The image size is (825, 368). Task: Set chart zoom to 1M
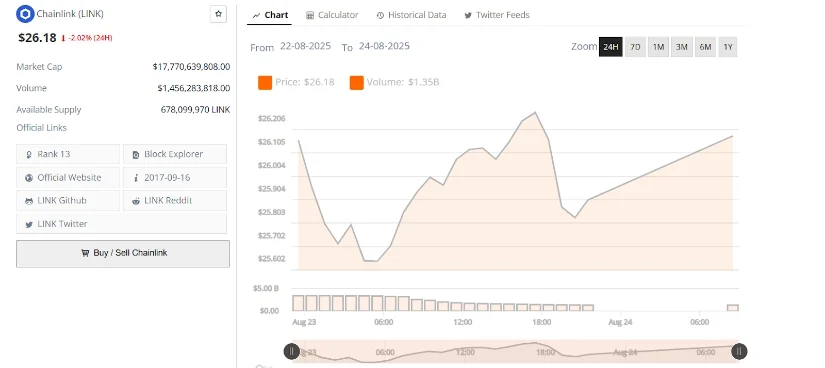coord(658,47)
